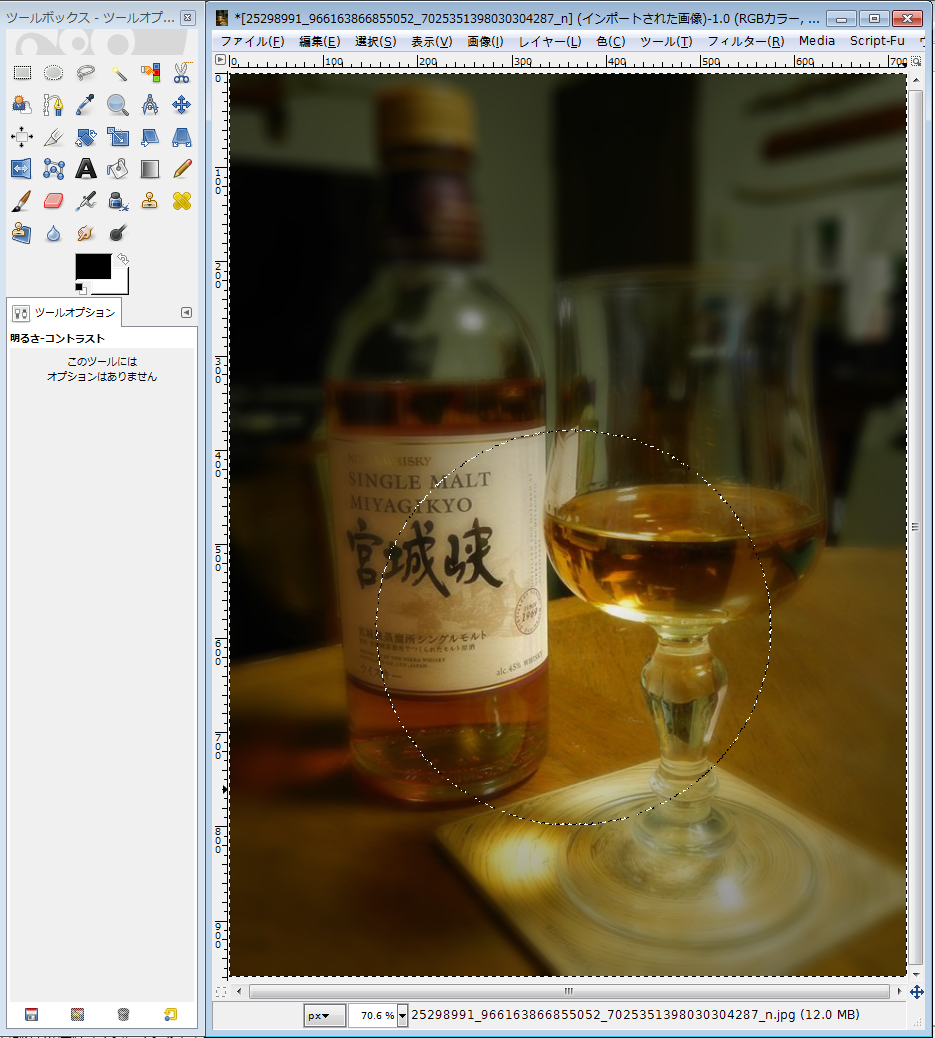The image size is (935, 1038).
Task: Open the zoom percentage dropdown arrow
Action: pyautogui.click(x=403, y=1015)
